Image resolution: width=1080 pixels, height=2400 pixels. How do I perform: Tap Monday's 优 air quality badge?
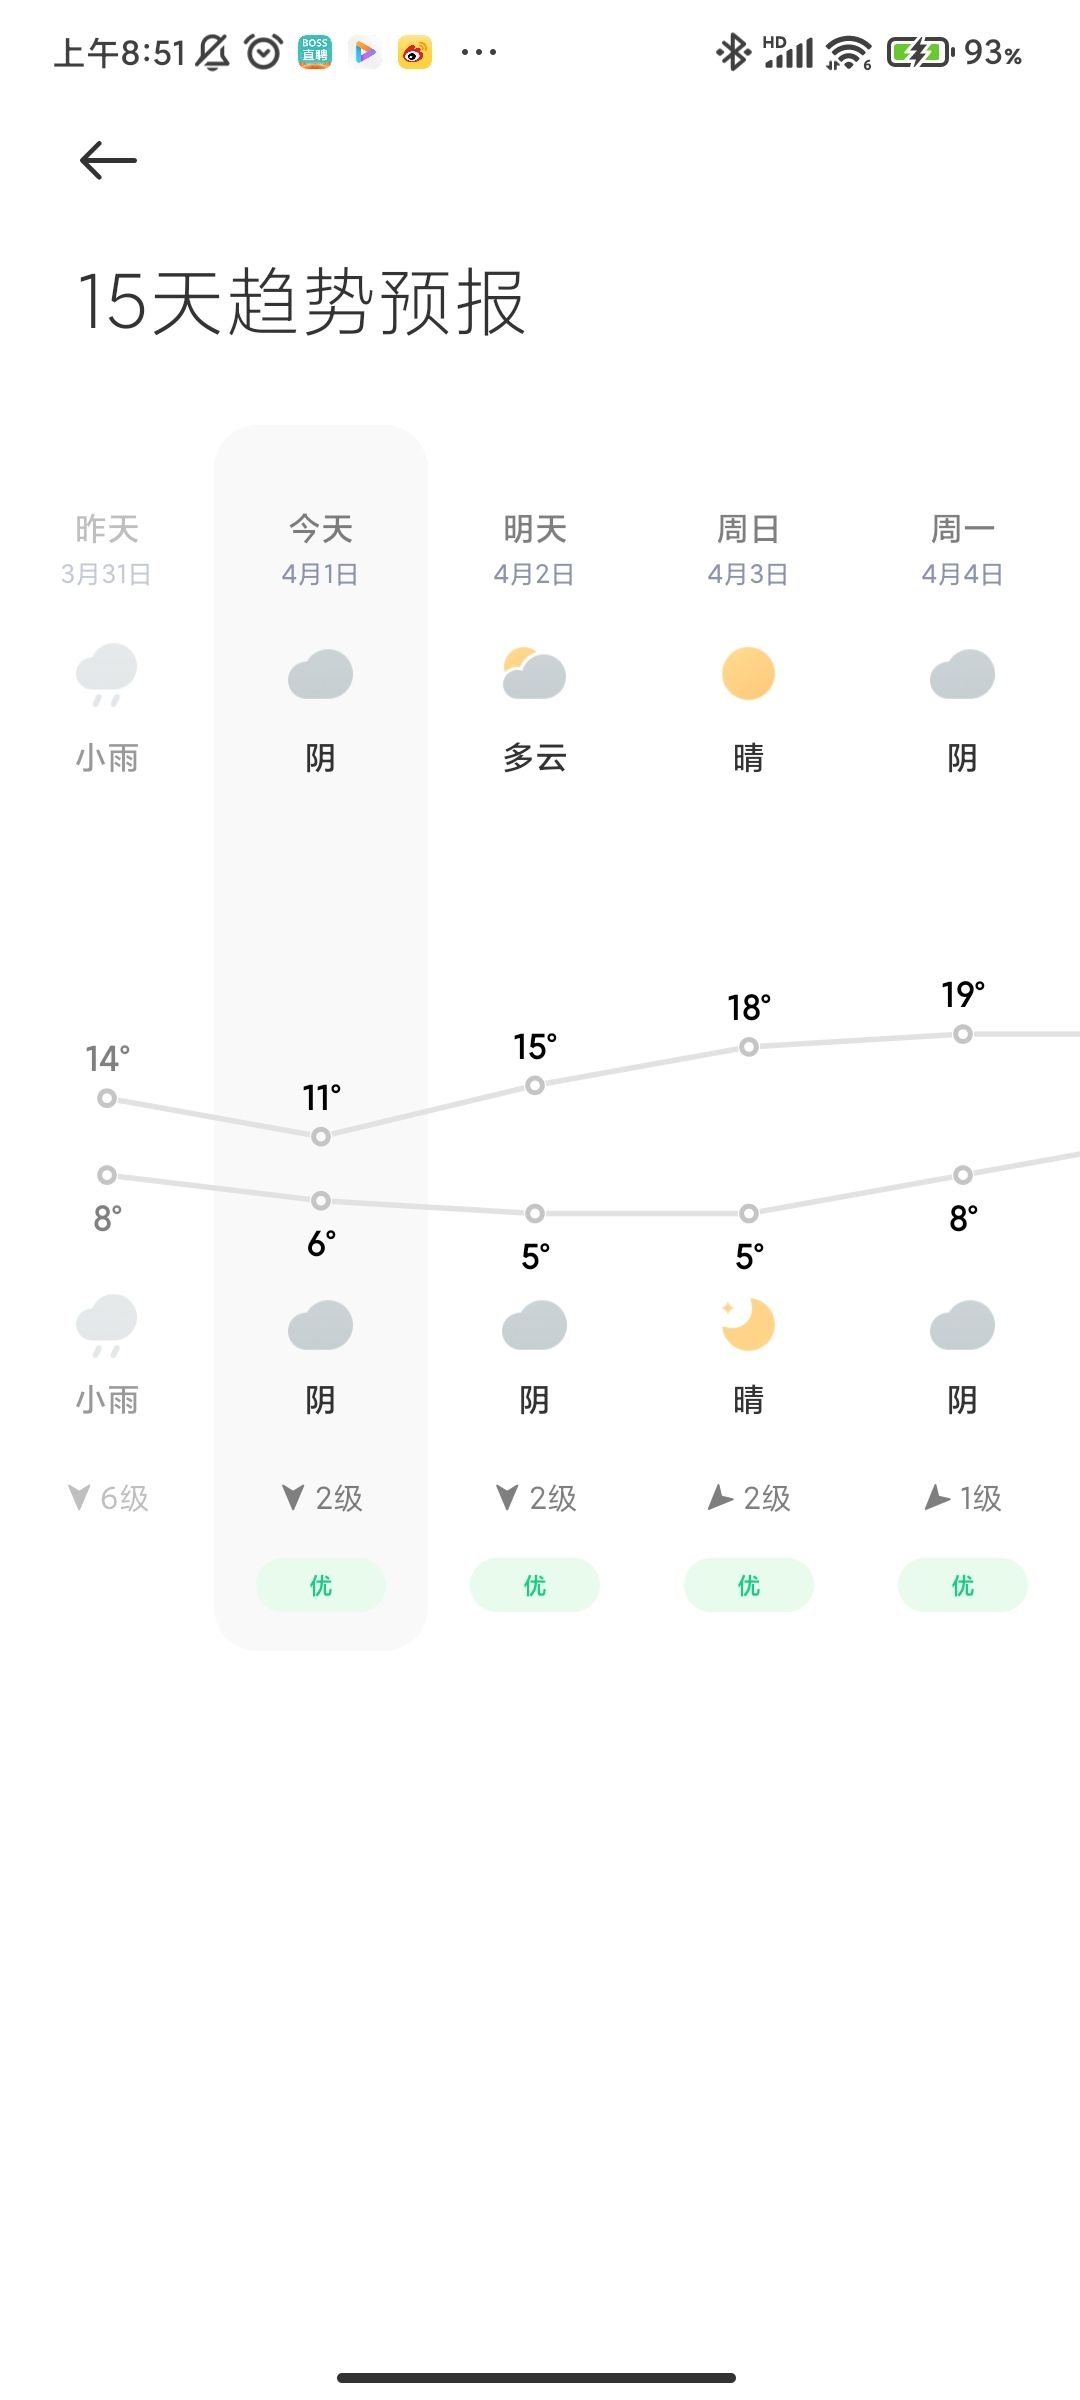tap(962, 1585)
